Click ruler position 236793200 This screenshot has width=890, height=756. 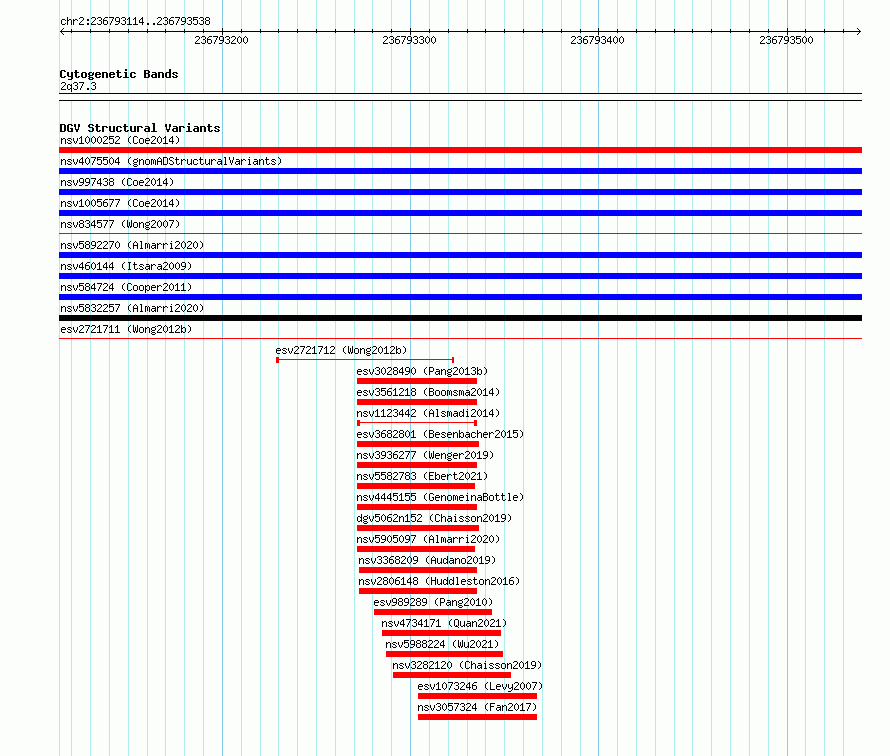pos(221,40)
